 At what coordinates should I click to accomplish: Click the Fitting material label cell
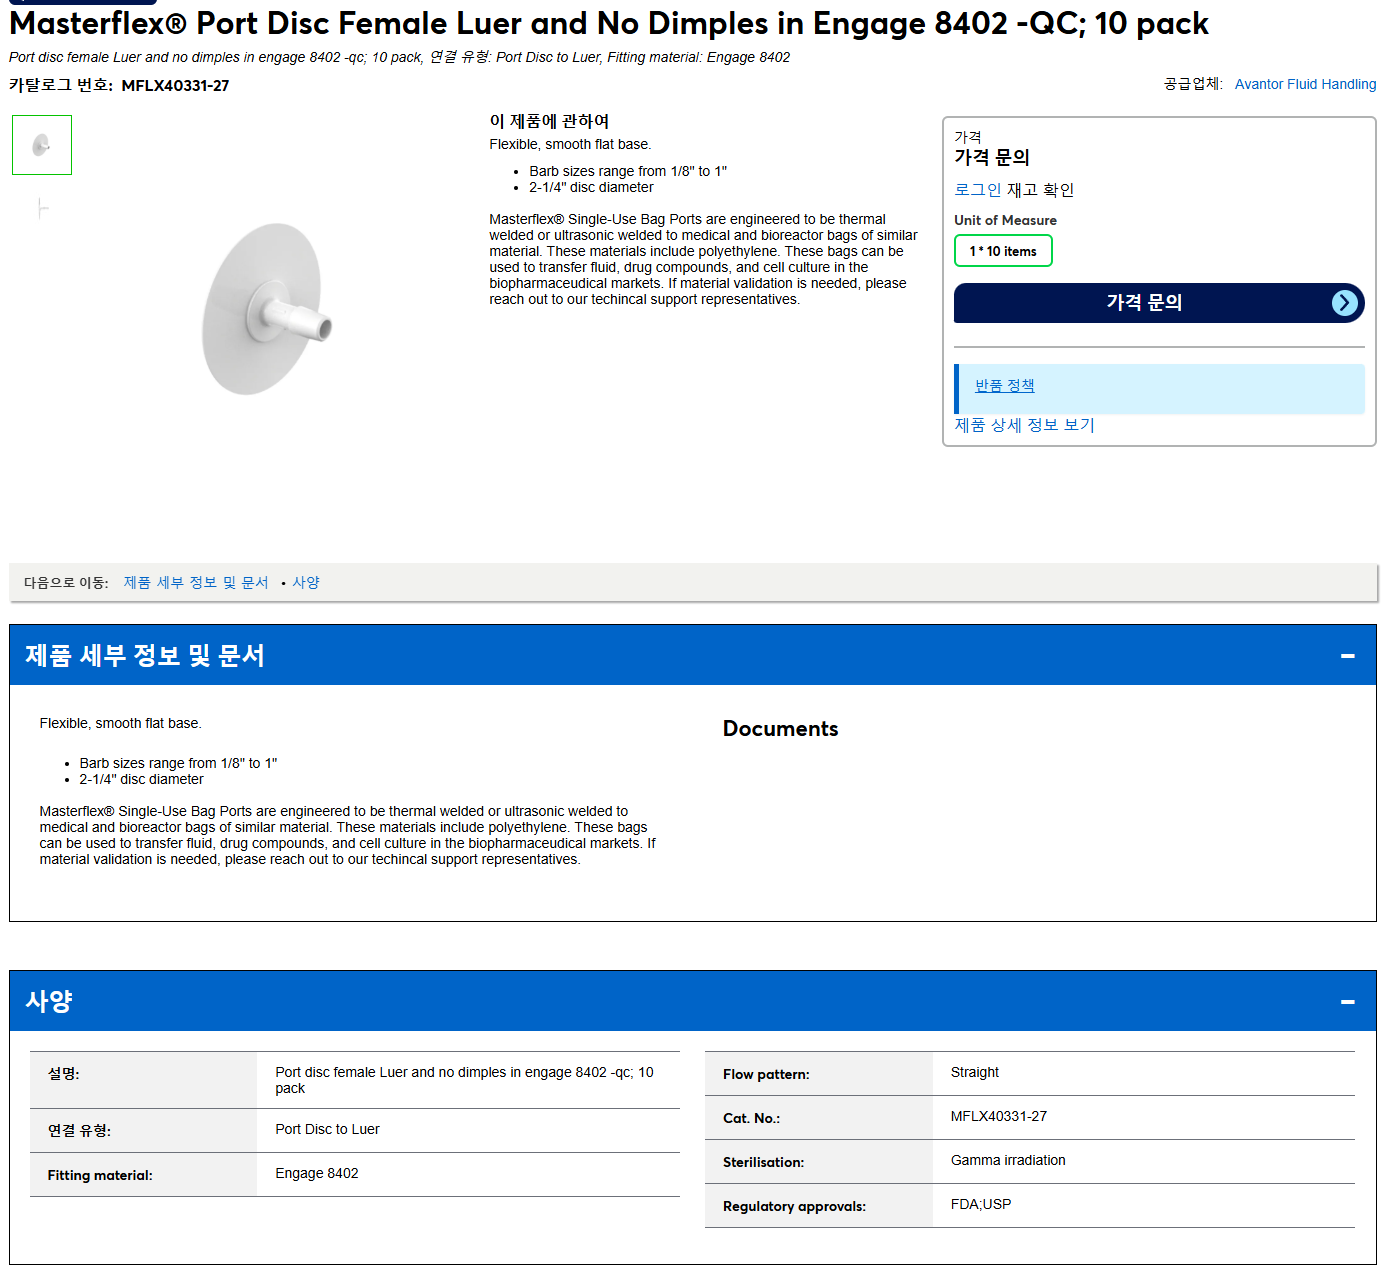click(x=143, y=1175)
